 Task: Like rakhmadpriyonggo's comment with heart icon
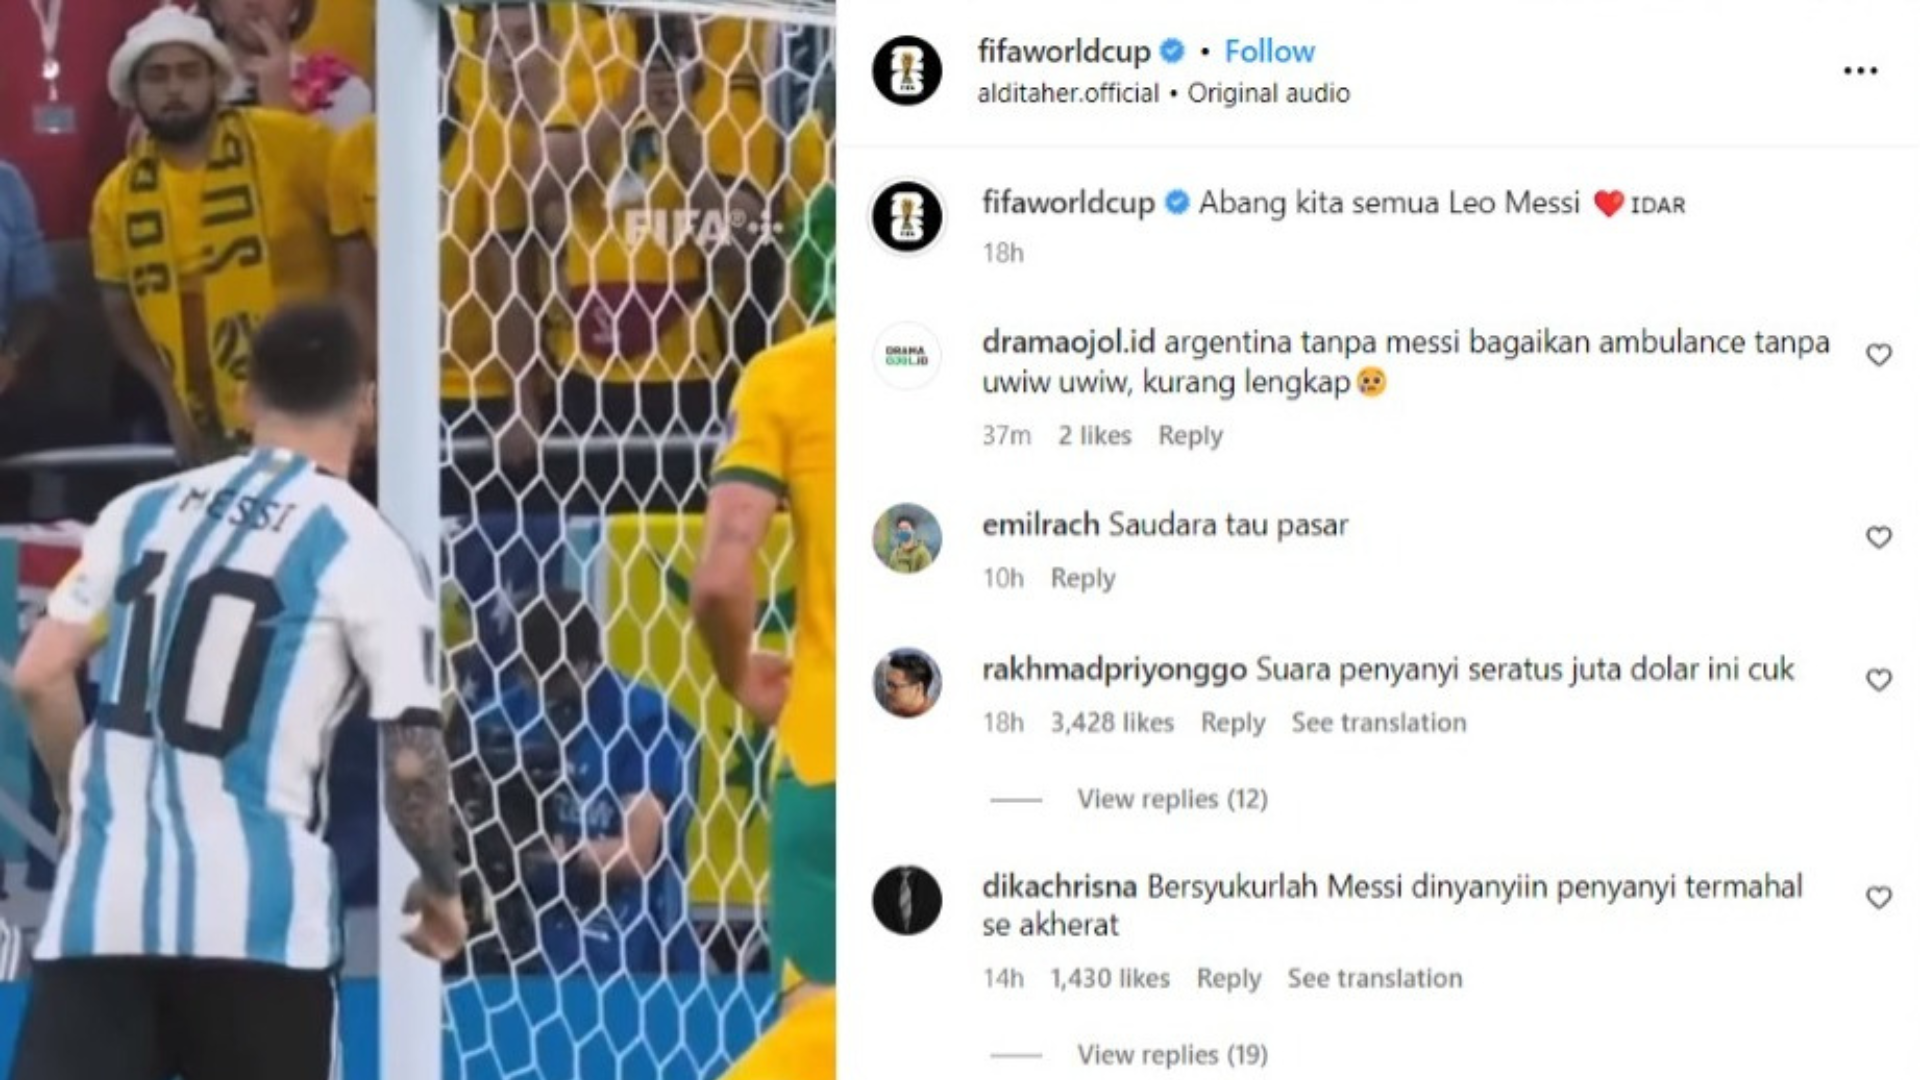coord(1879,680)
